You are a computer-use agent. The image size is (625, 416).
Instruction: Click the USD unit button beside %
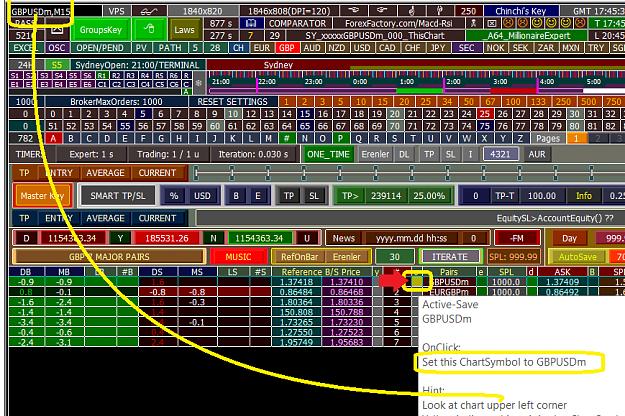point(202,196)
